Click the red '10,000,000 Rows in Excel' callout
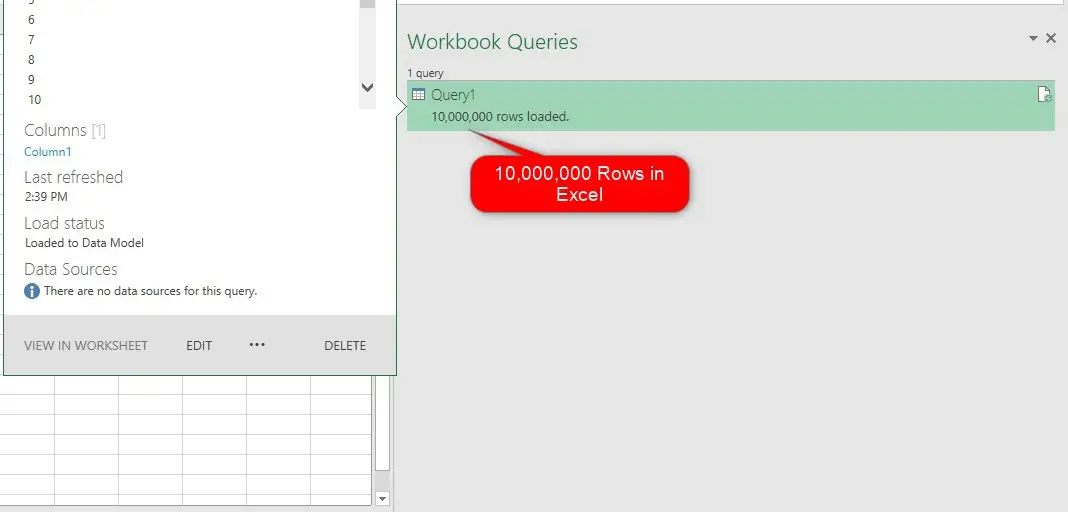Viewport: 1068px width, 512px height. [x=580, y=184]
